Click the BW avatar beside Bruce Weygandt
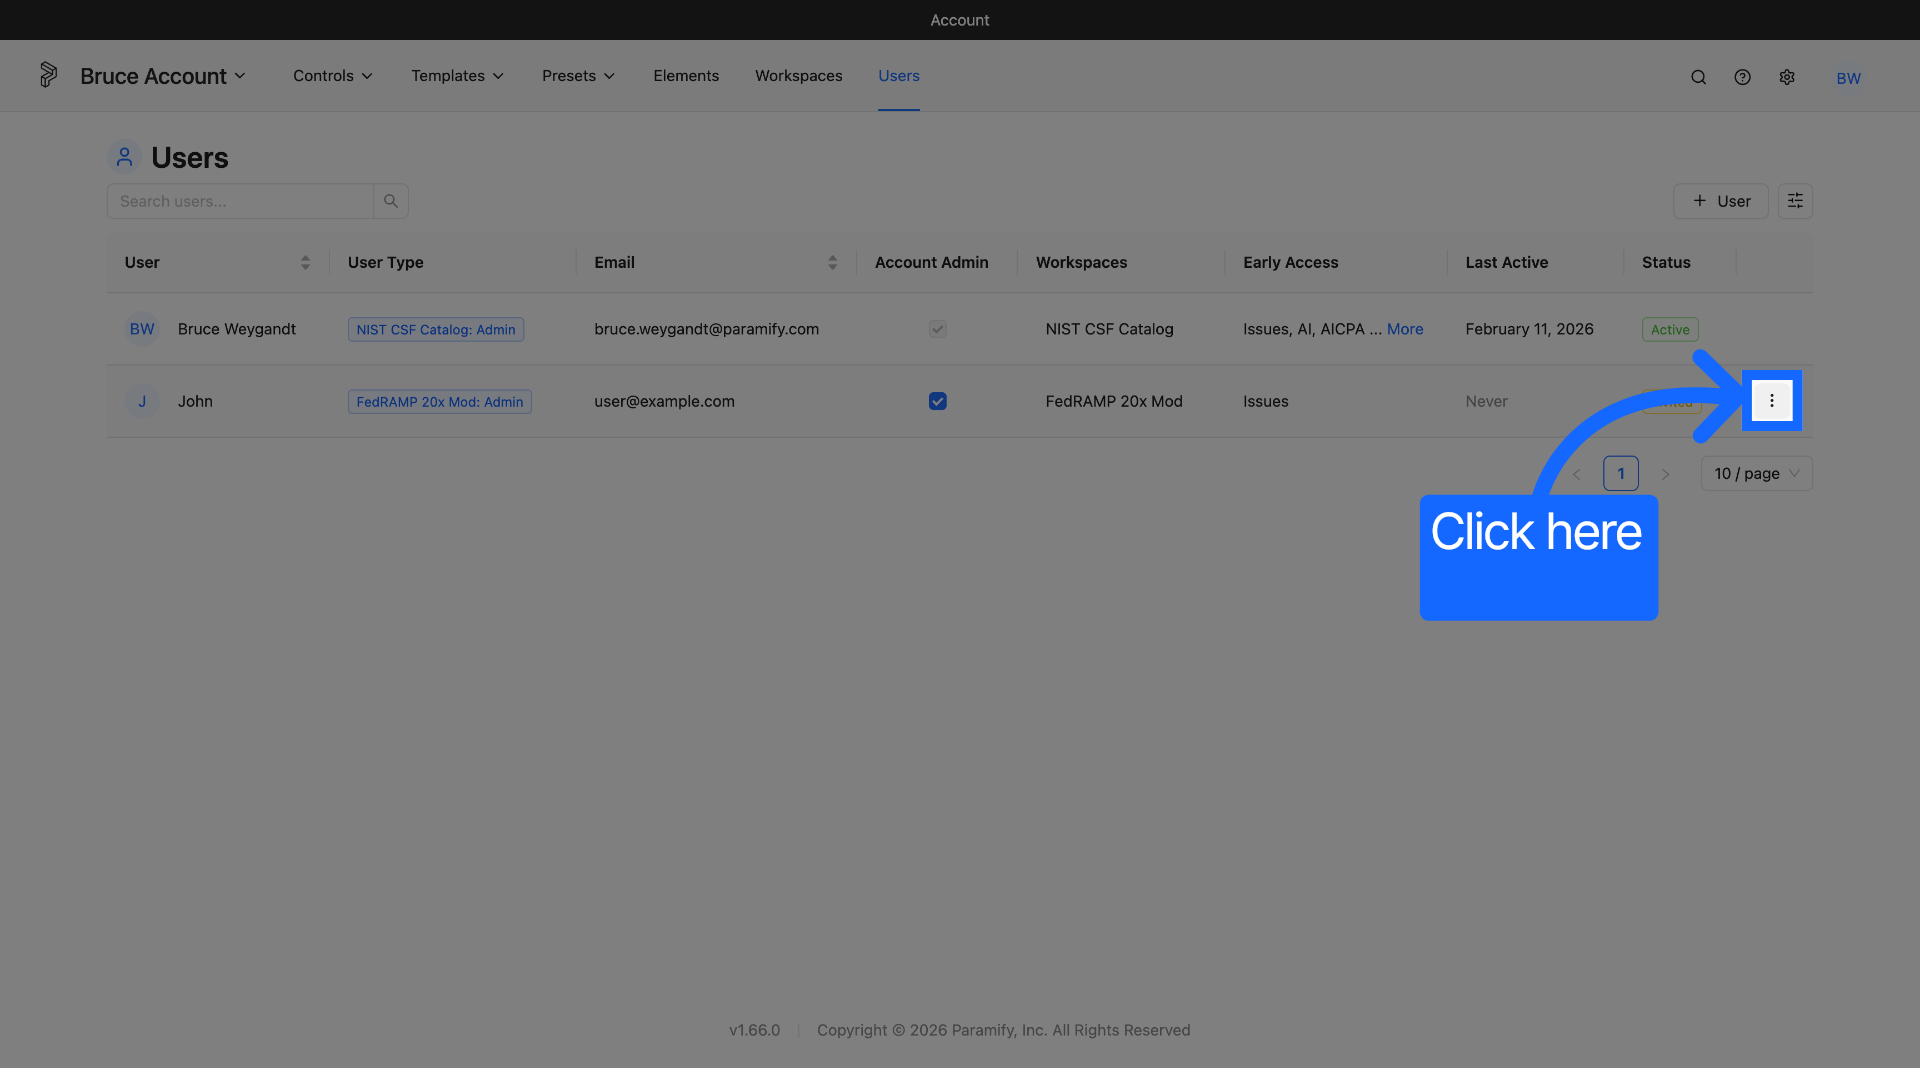This screenshot has height=1068, width=1920. tap(142, 329)
